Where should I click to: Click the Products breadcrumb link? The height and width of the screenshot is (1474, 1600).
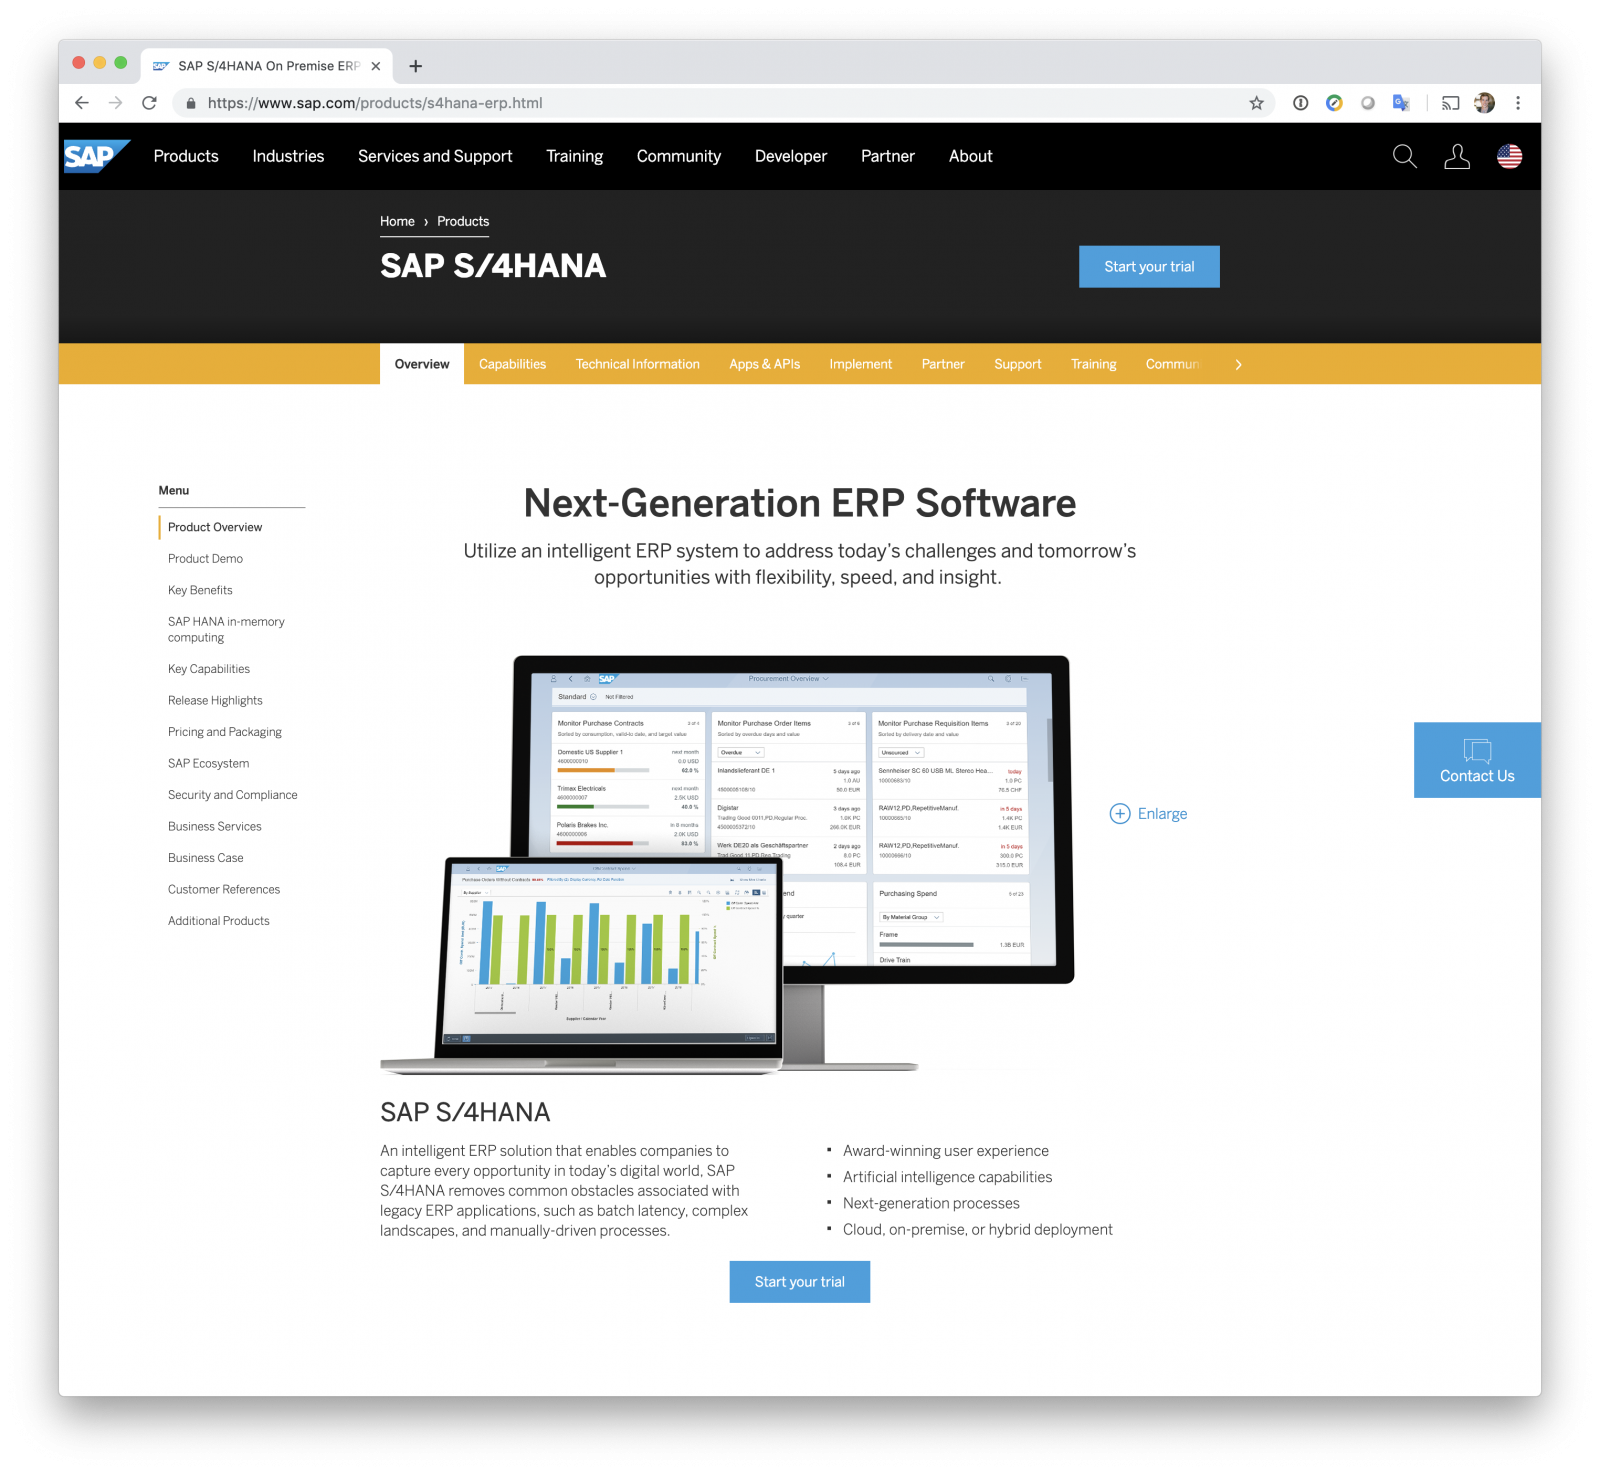pos(463,221)
